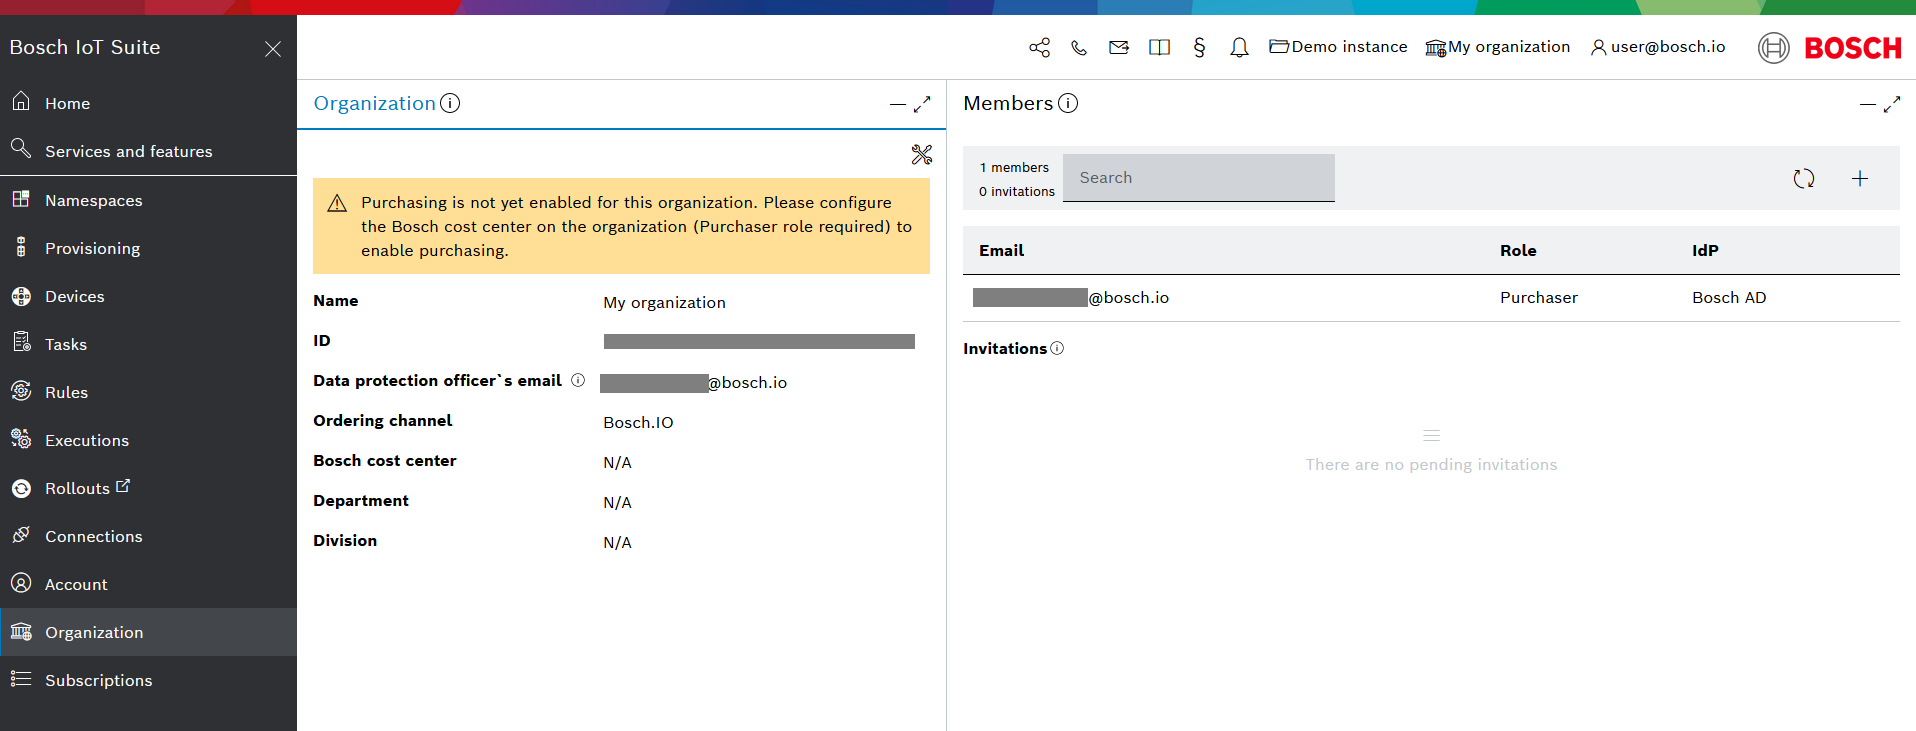Click the Bosch logo
This screenshot has width=1916, height=731.
(x=1830, y=48)
